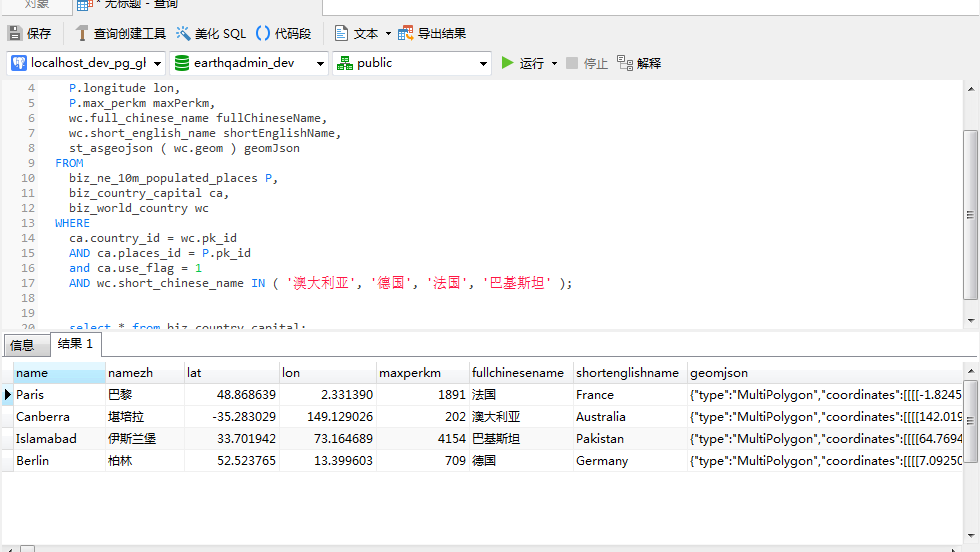Image resolution: width=980 pixels, height=552 pixels.
Task: Click the Export results (导出结果) icon
Action: [406, 33]
